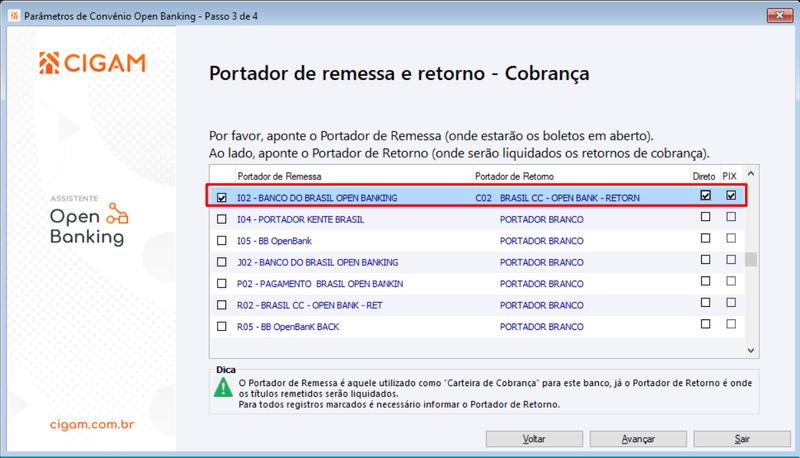800x458 pixels.
Task: Click the green warning triangle Dica icon
Action: 223,388
